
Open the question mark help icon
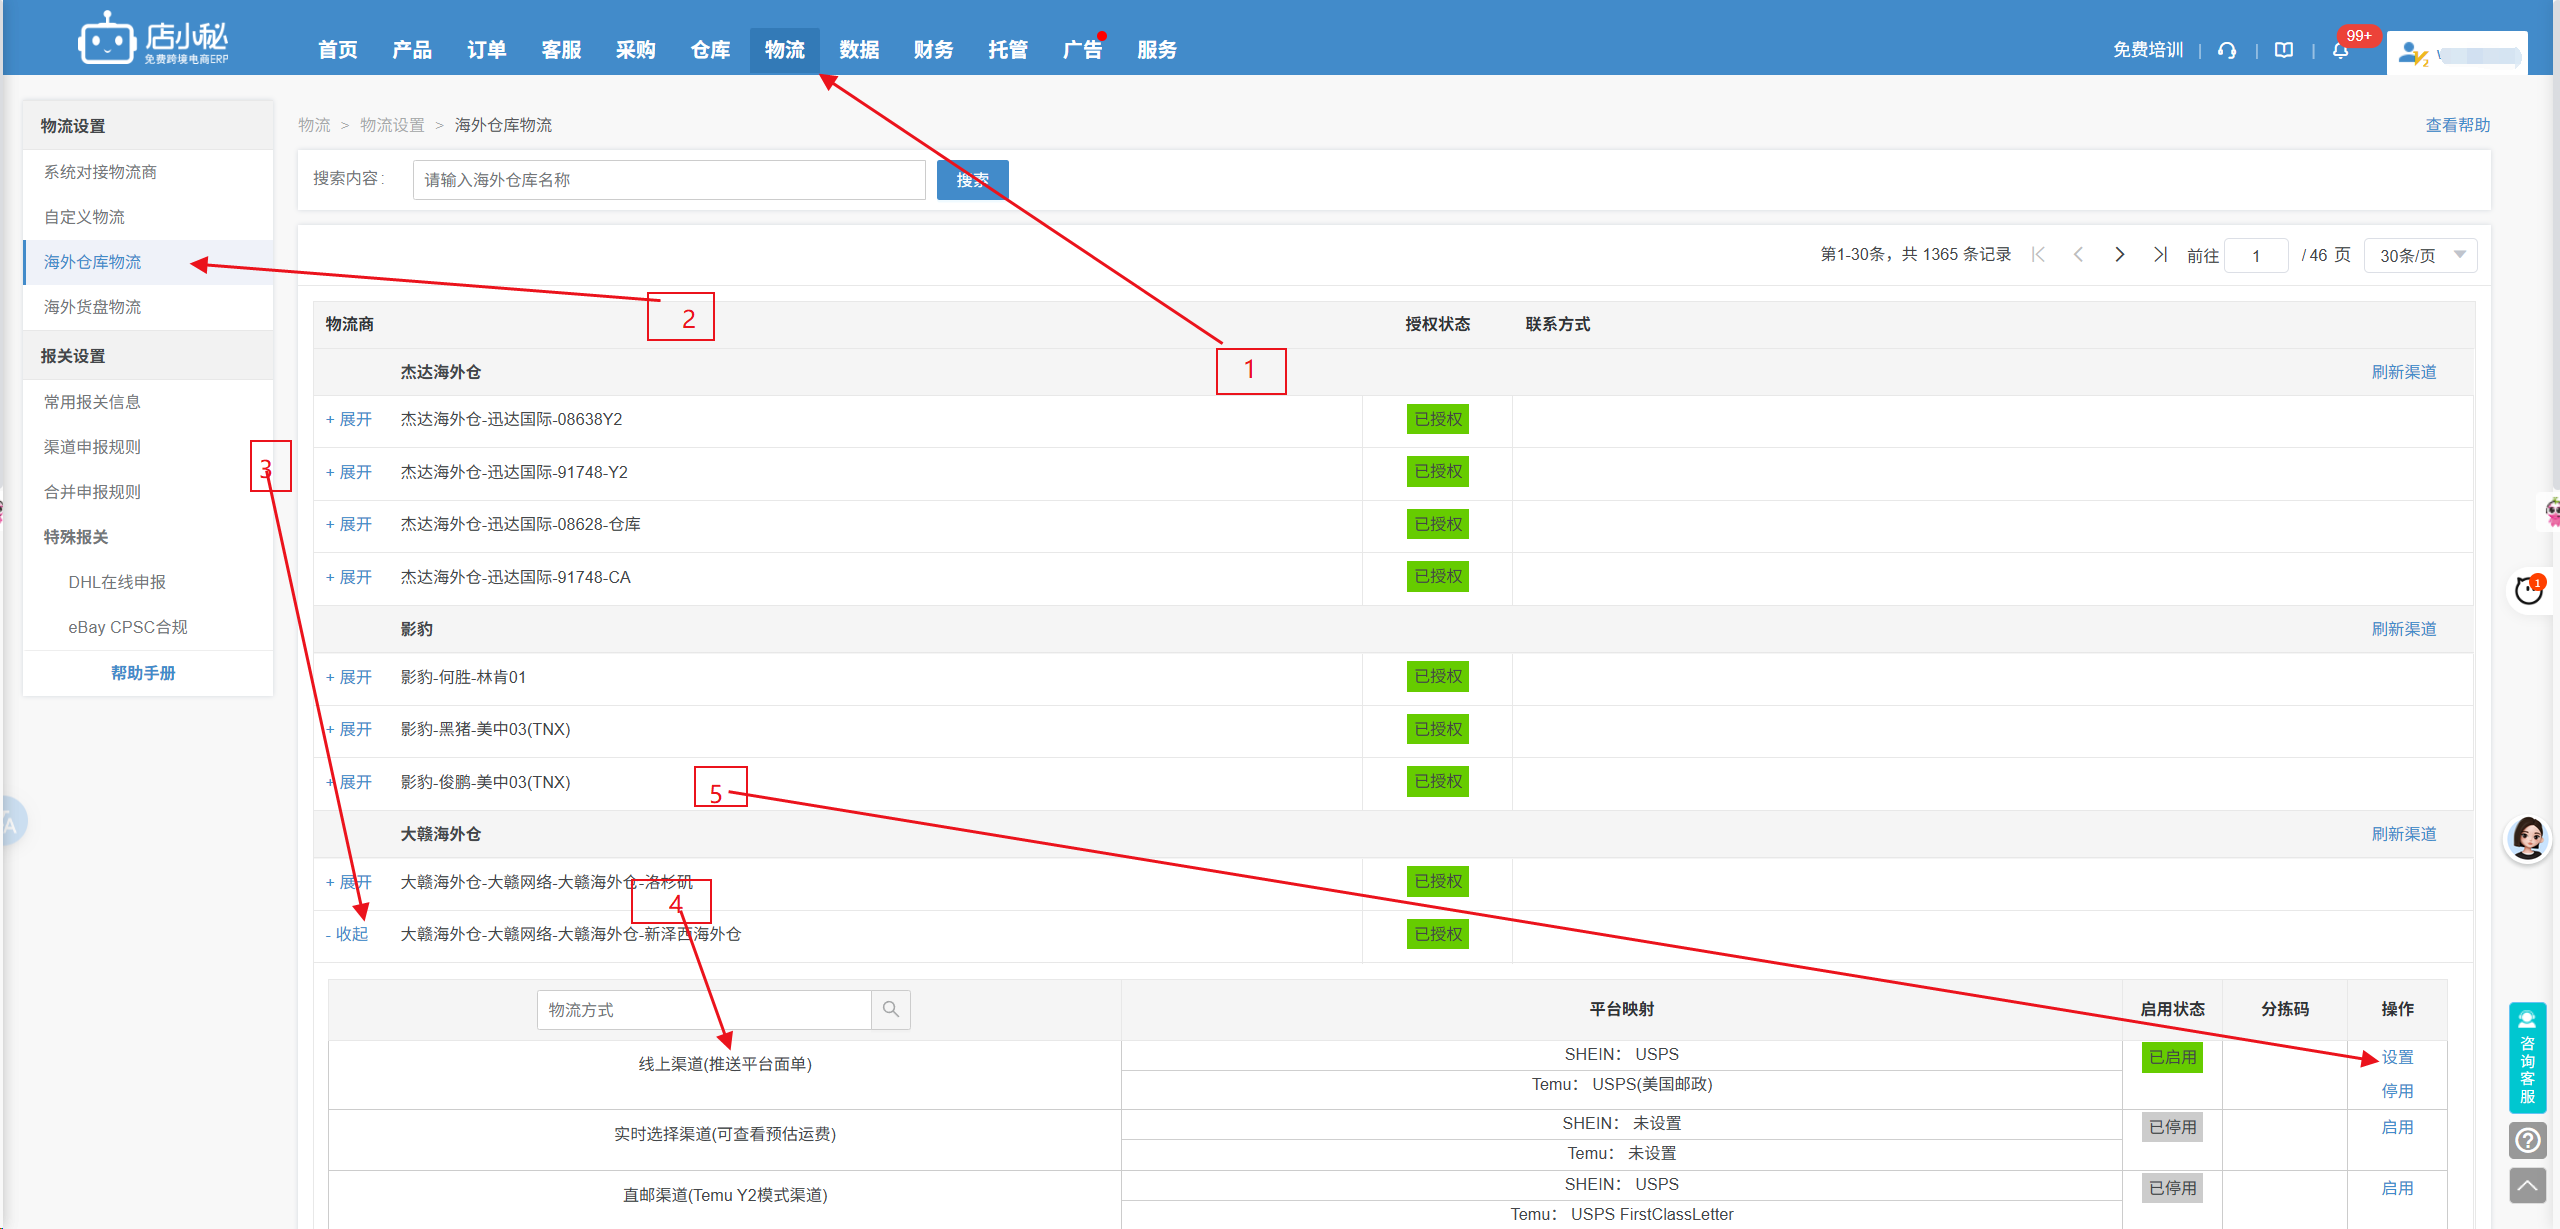pyautogui.click(x=2527, y=1140)
